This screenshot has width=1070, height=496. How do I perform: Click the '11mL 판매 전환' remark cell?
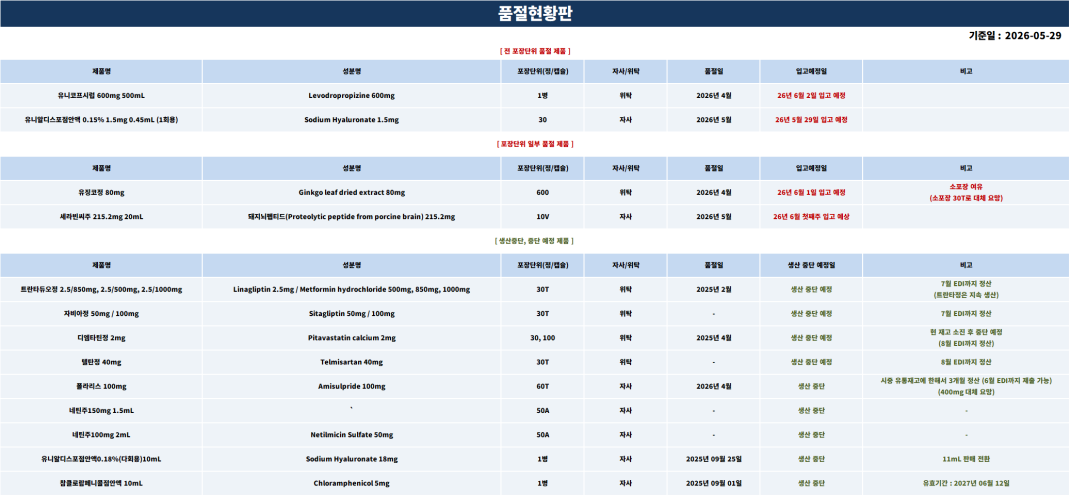966,459
